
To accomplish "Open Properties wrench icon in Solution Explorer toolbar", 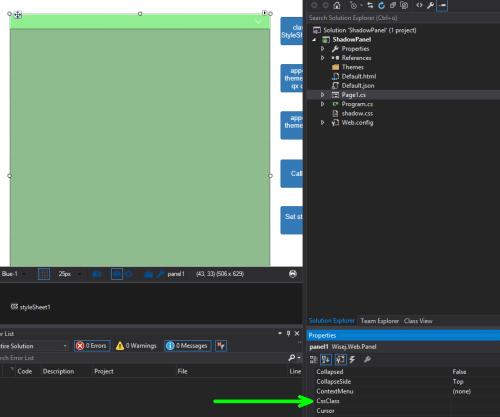I will [x=430, y=5].
